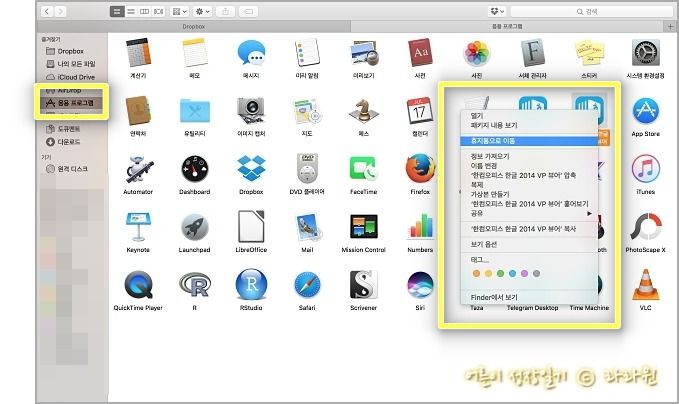Open the Mission Control app icon
Viewport: 679px width, 404px height.
[x=364, y=227]
